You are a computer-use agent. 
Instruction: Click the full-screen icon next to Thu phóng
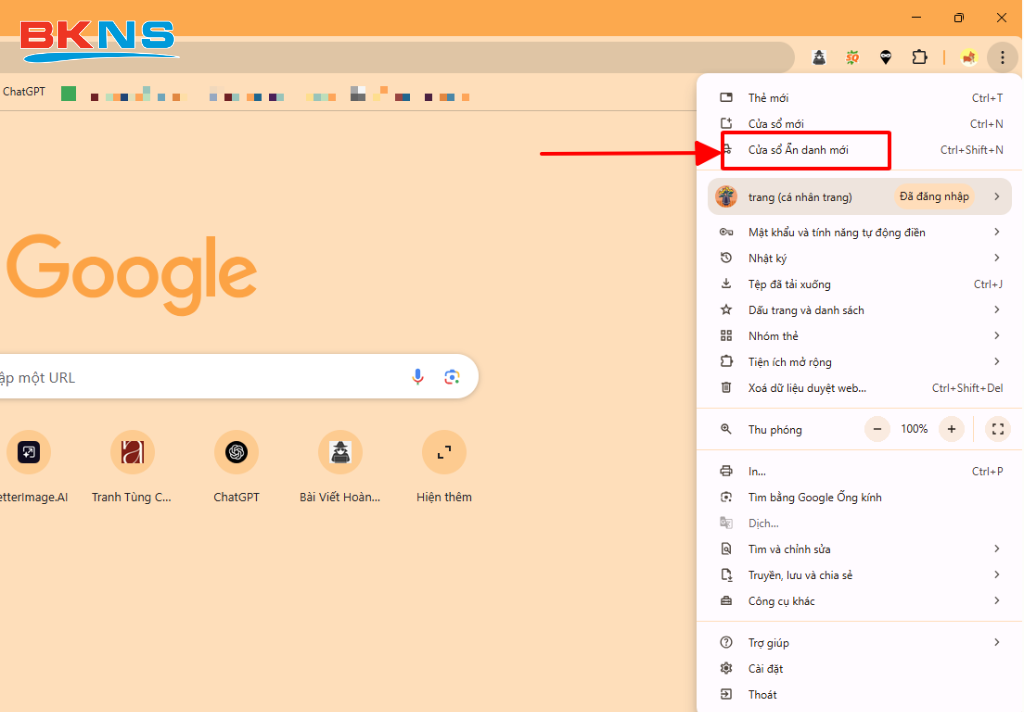point(997,429)
